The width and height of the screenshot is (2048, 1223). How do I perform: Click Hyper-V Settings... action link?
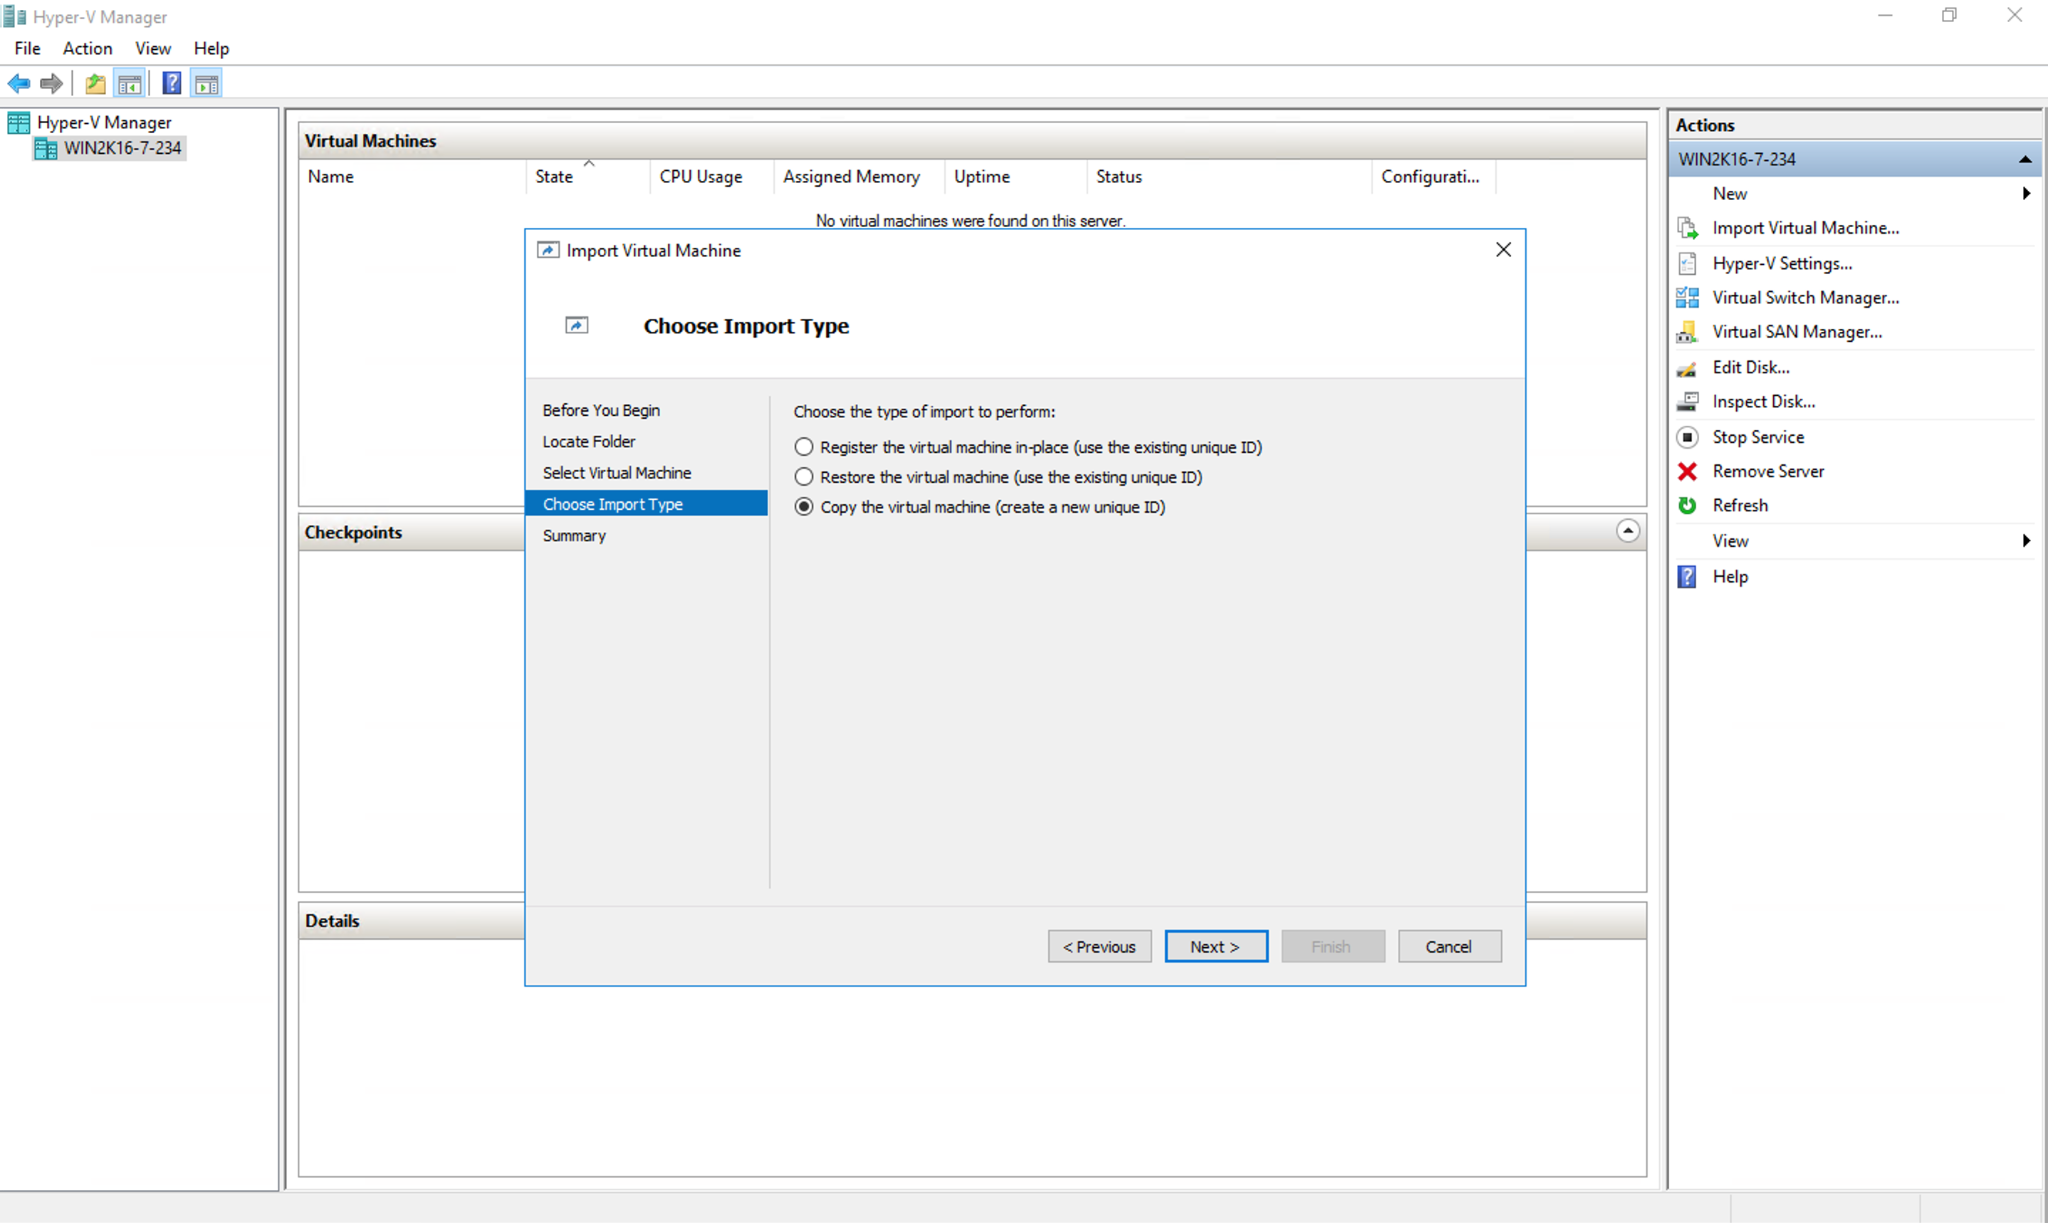click(x=1782, y=263)
